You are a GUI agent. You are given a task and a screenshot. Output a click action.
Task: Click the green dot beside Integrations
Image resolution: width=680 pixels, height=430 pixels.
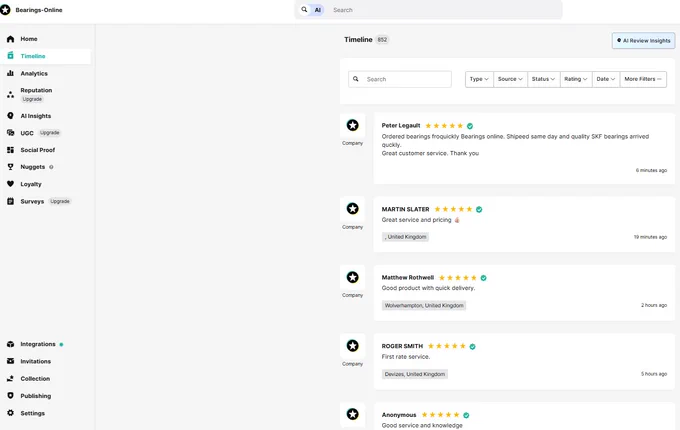click(62, 345)
